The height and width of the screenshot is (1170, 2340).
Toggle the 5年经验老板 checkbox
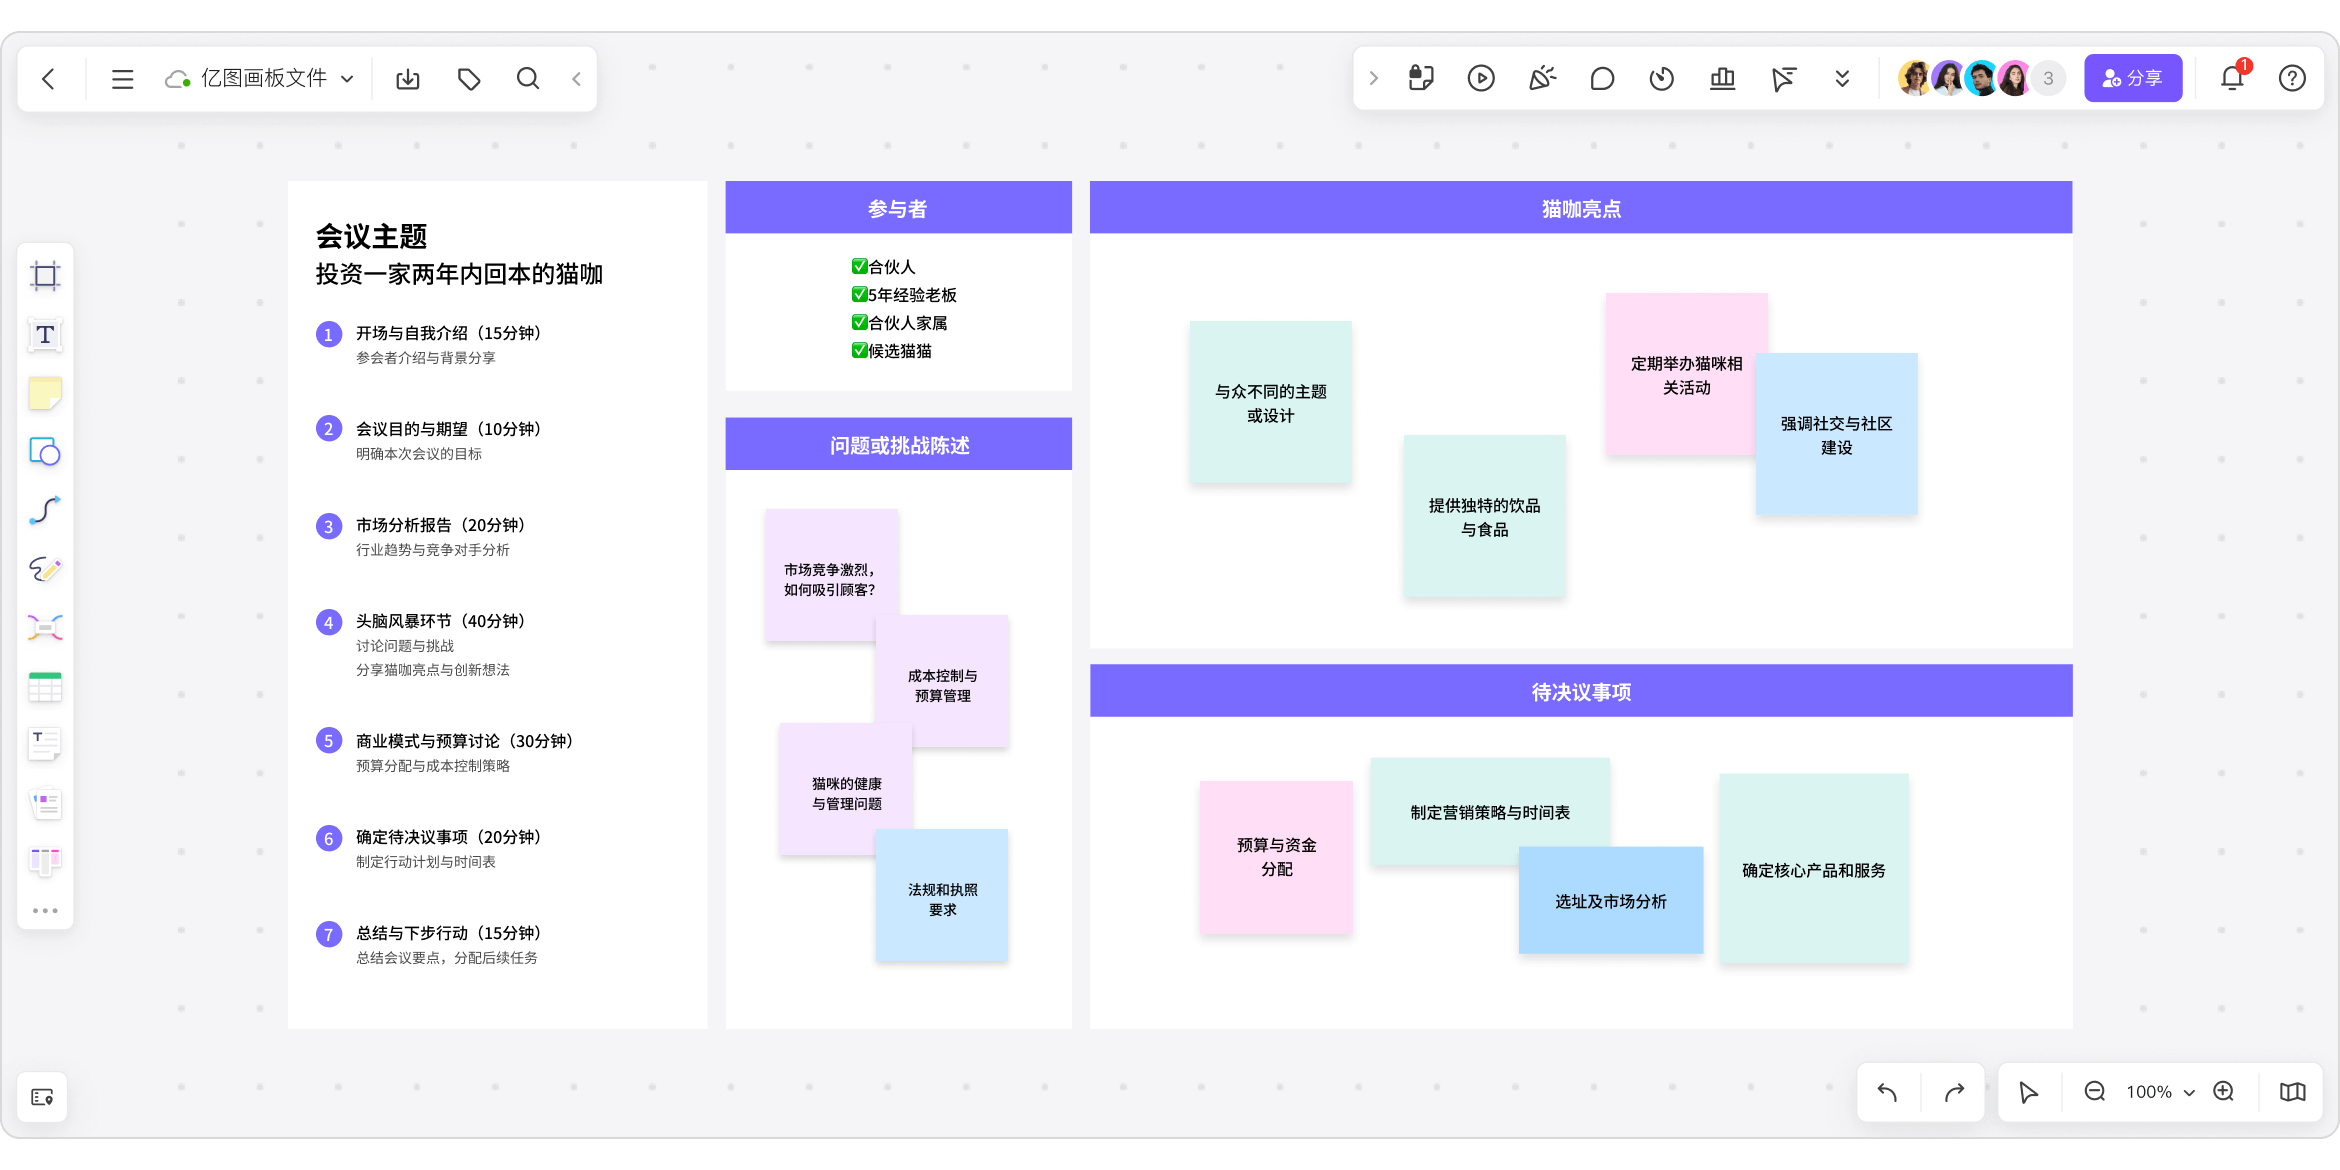click(x=859, y=294)
